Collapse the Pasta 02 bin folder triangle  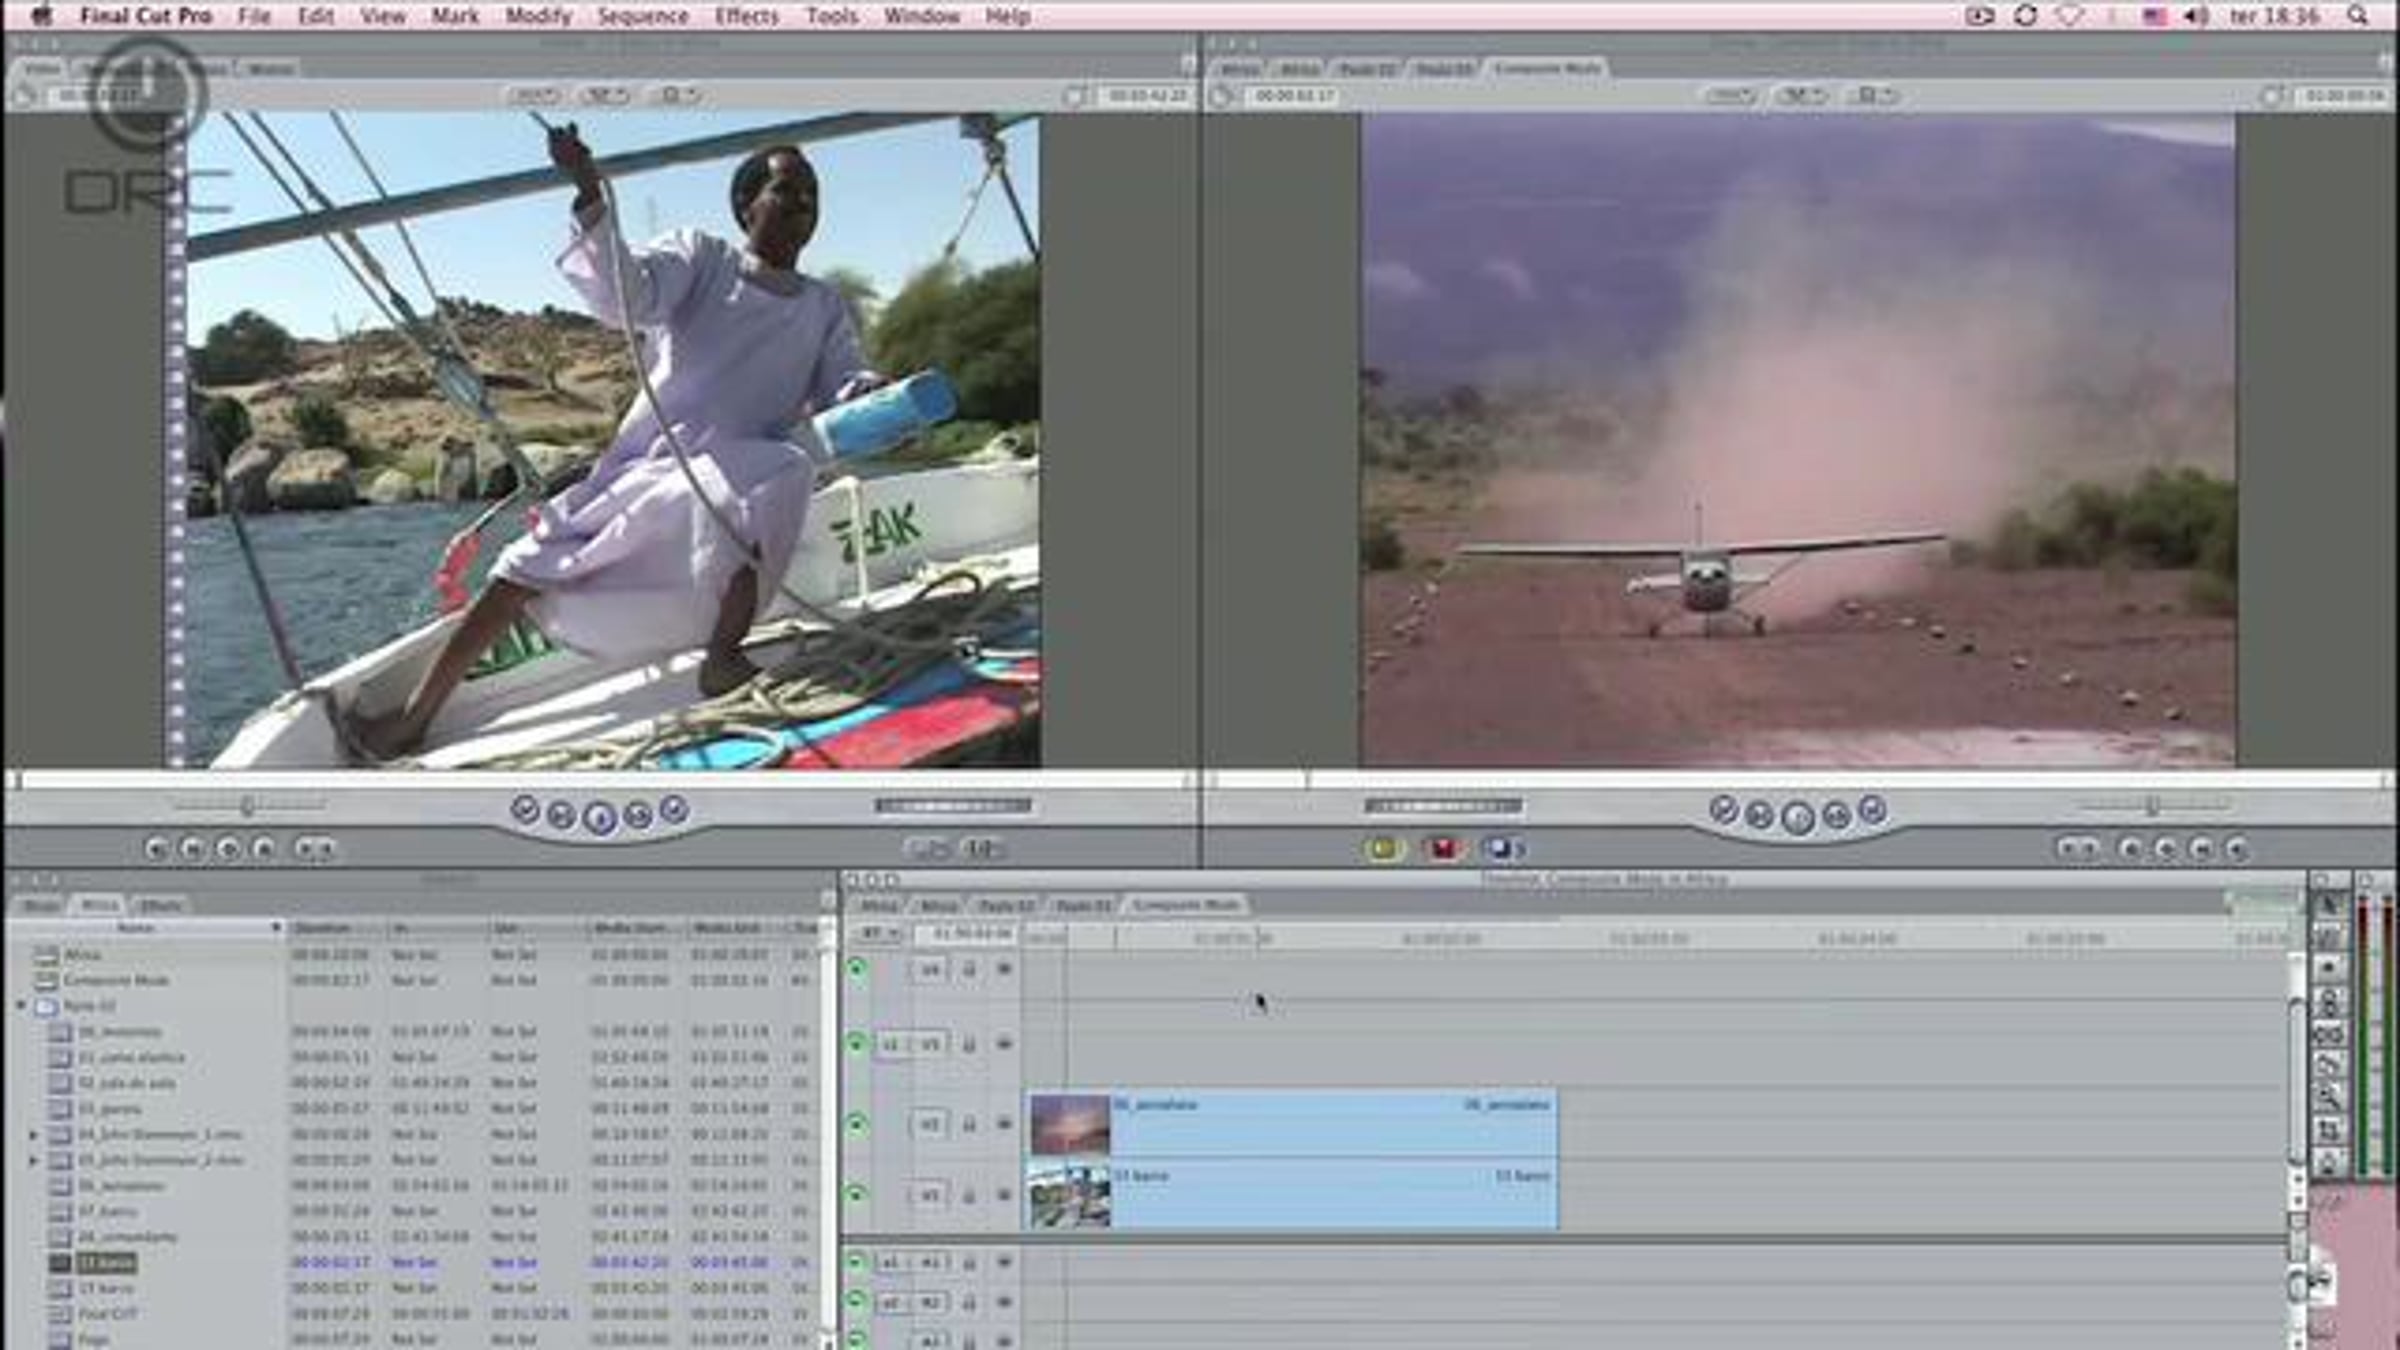(x=21, y=1006)
